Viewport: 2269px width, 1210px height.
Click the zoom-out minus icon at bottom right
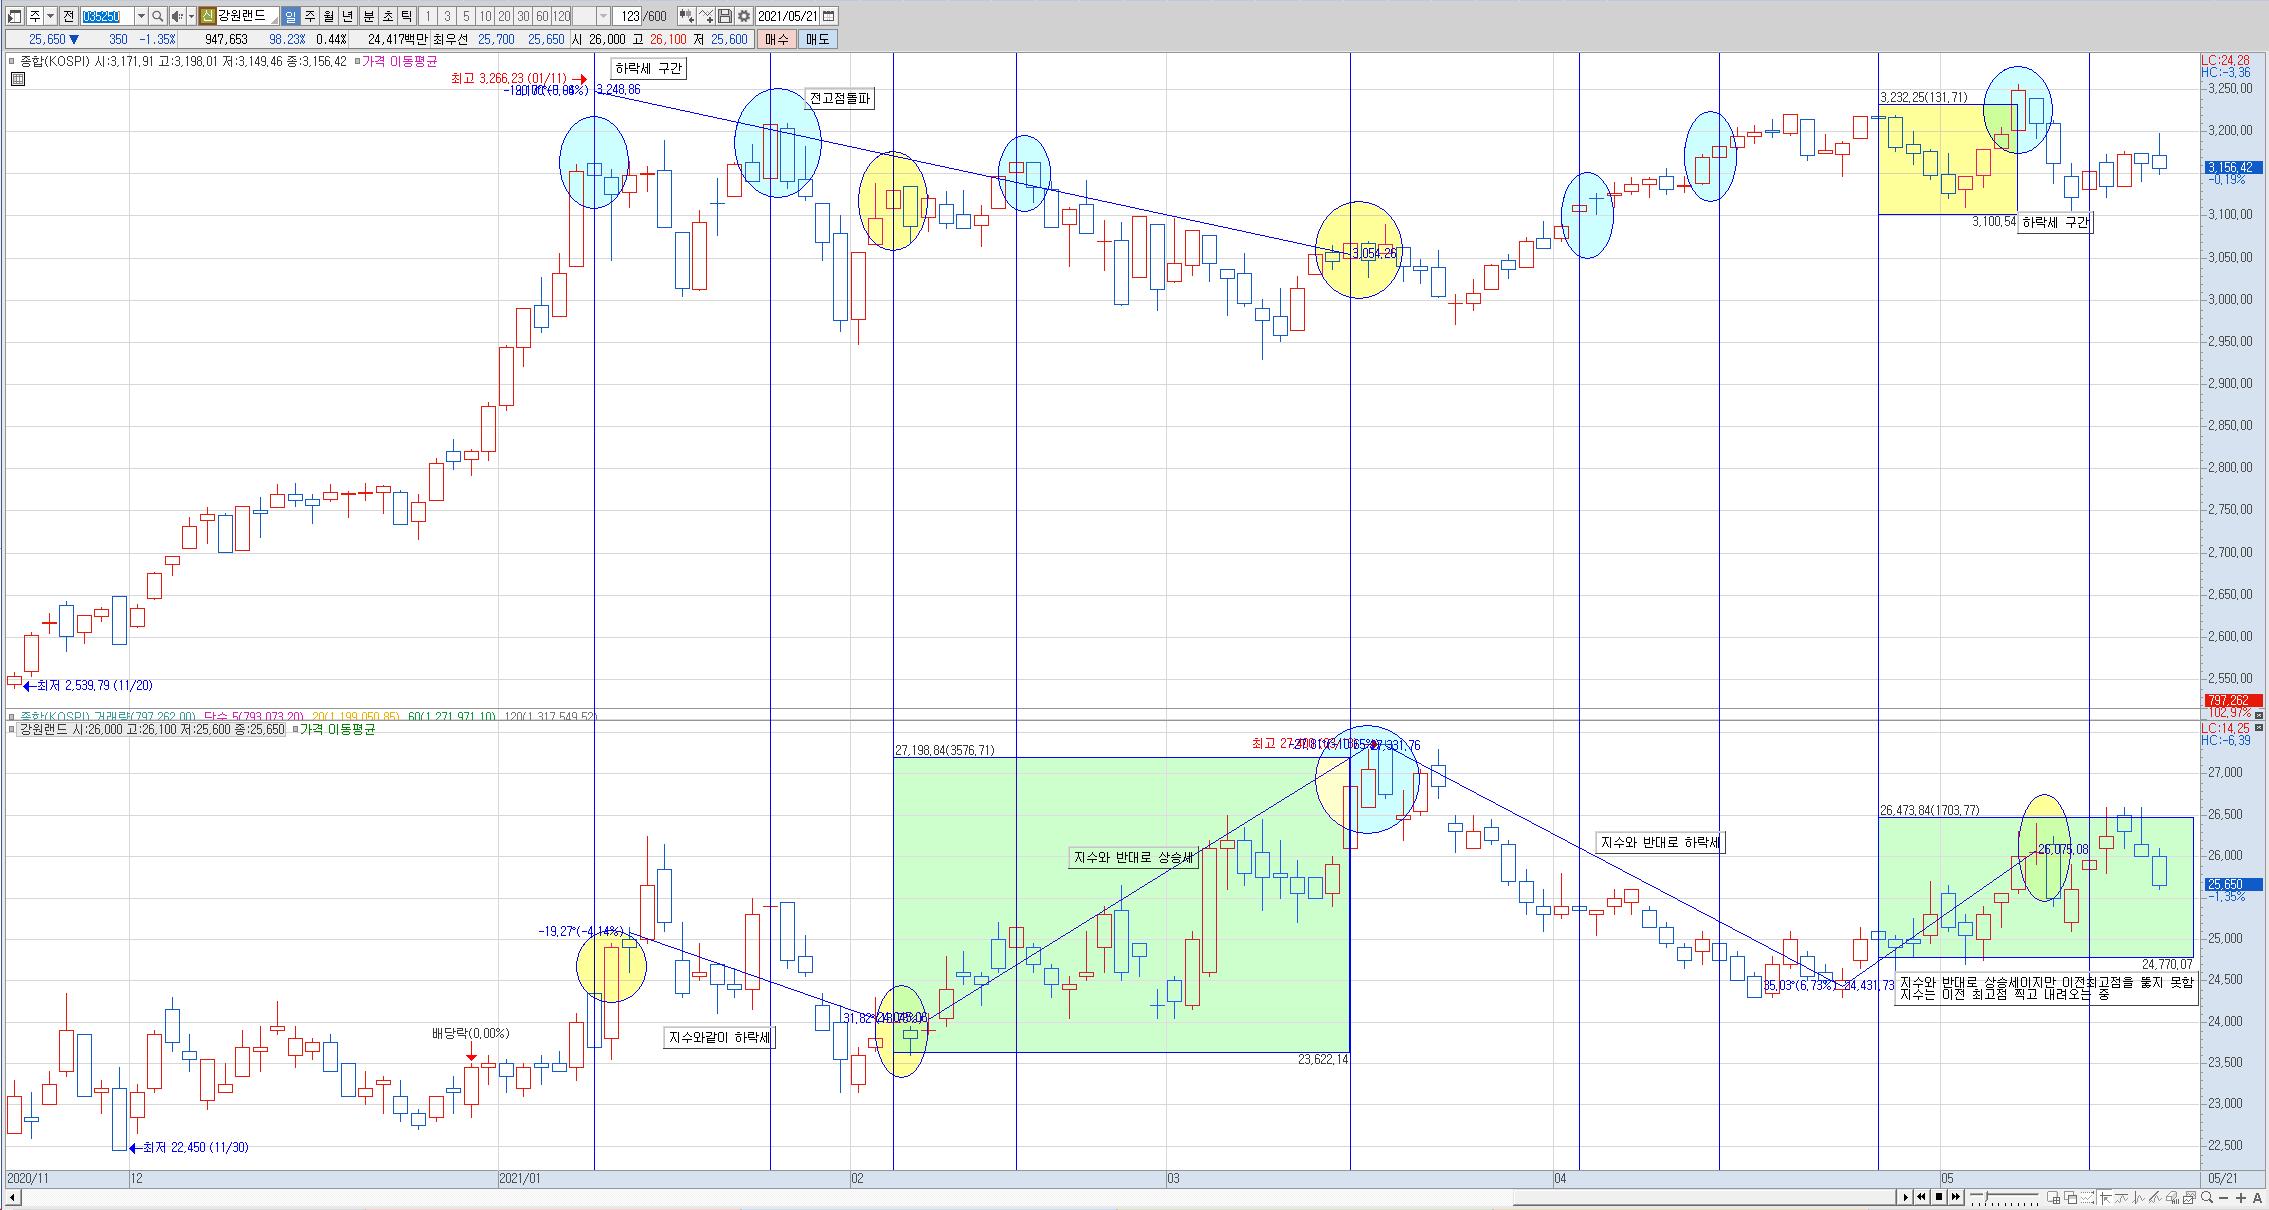[2224, 1197]
